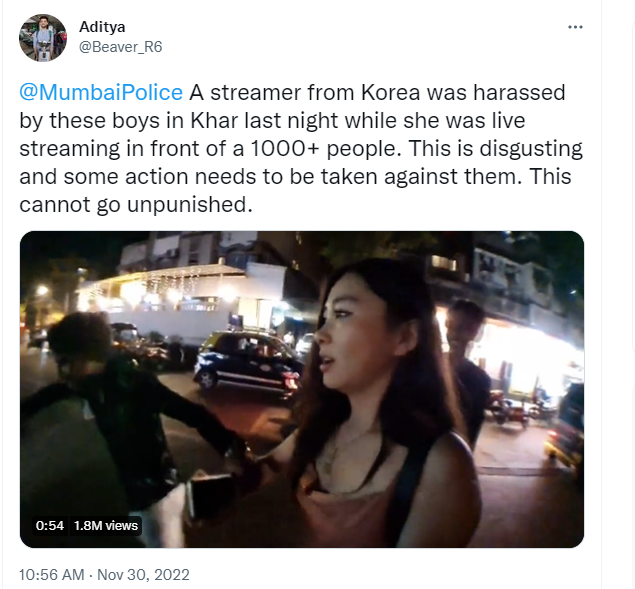Click the black taxi in the video
Viewport: 635px width, 589px height.
(x=248, y=364)
